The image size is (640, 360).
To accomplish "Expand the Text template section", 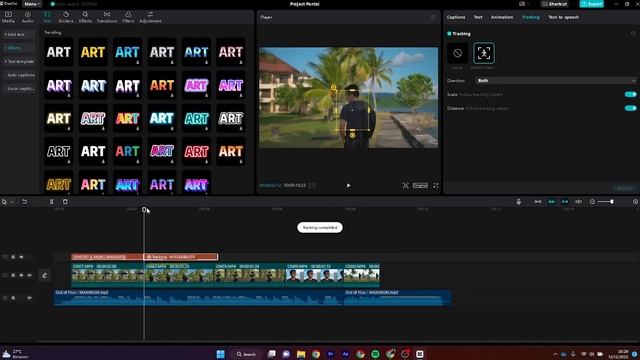I will tap(19, 62).
